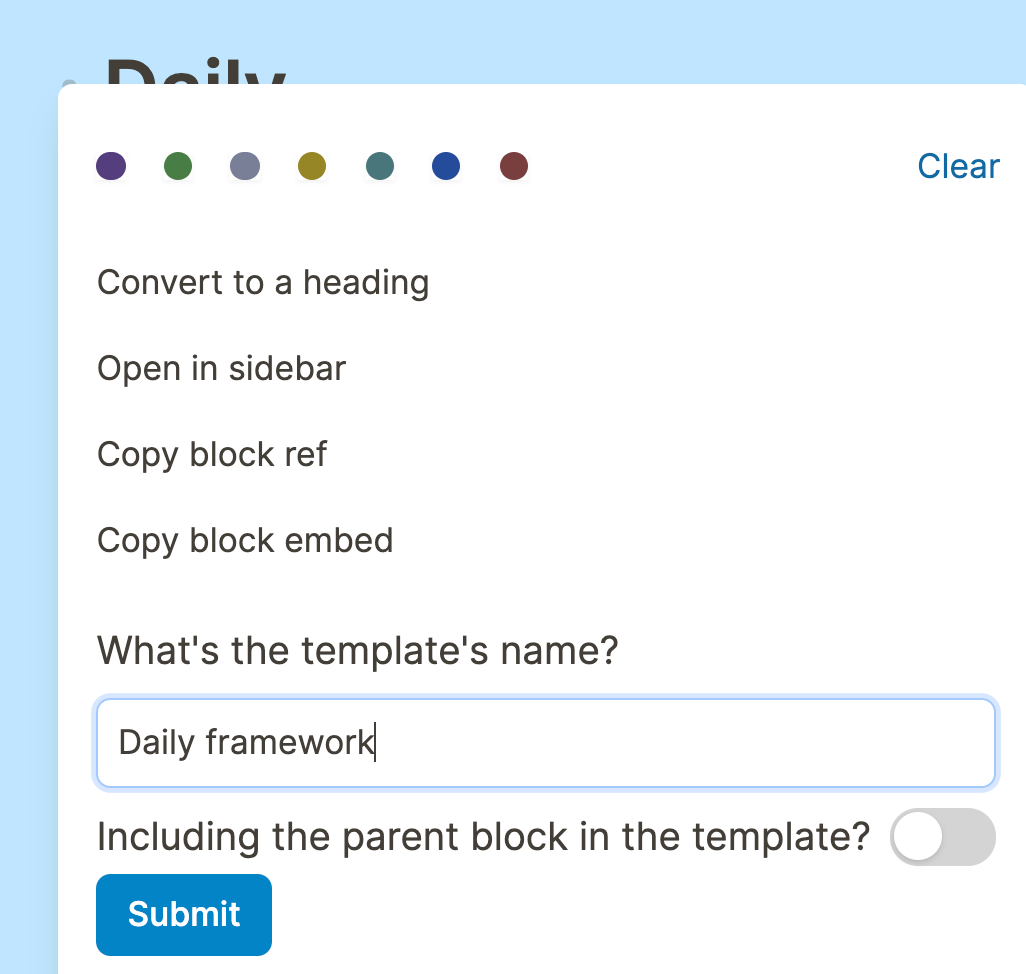1026x974 pixels.
Task: Click the 'Including the parent block' label text
Action: coord(484,837)
